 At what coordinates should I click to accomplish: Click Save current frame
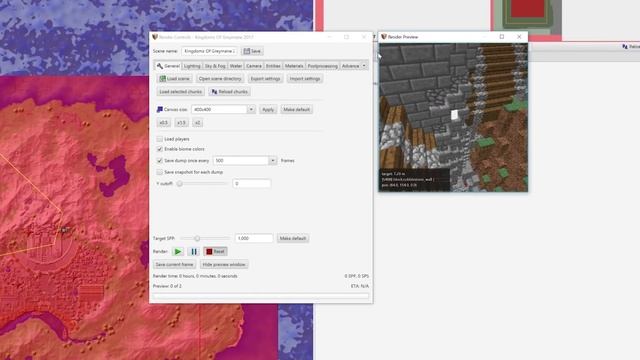(x=174, y=264)
